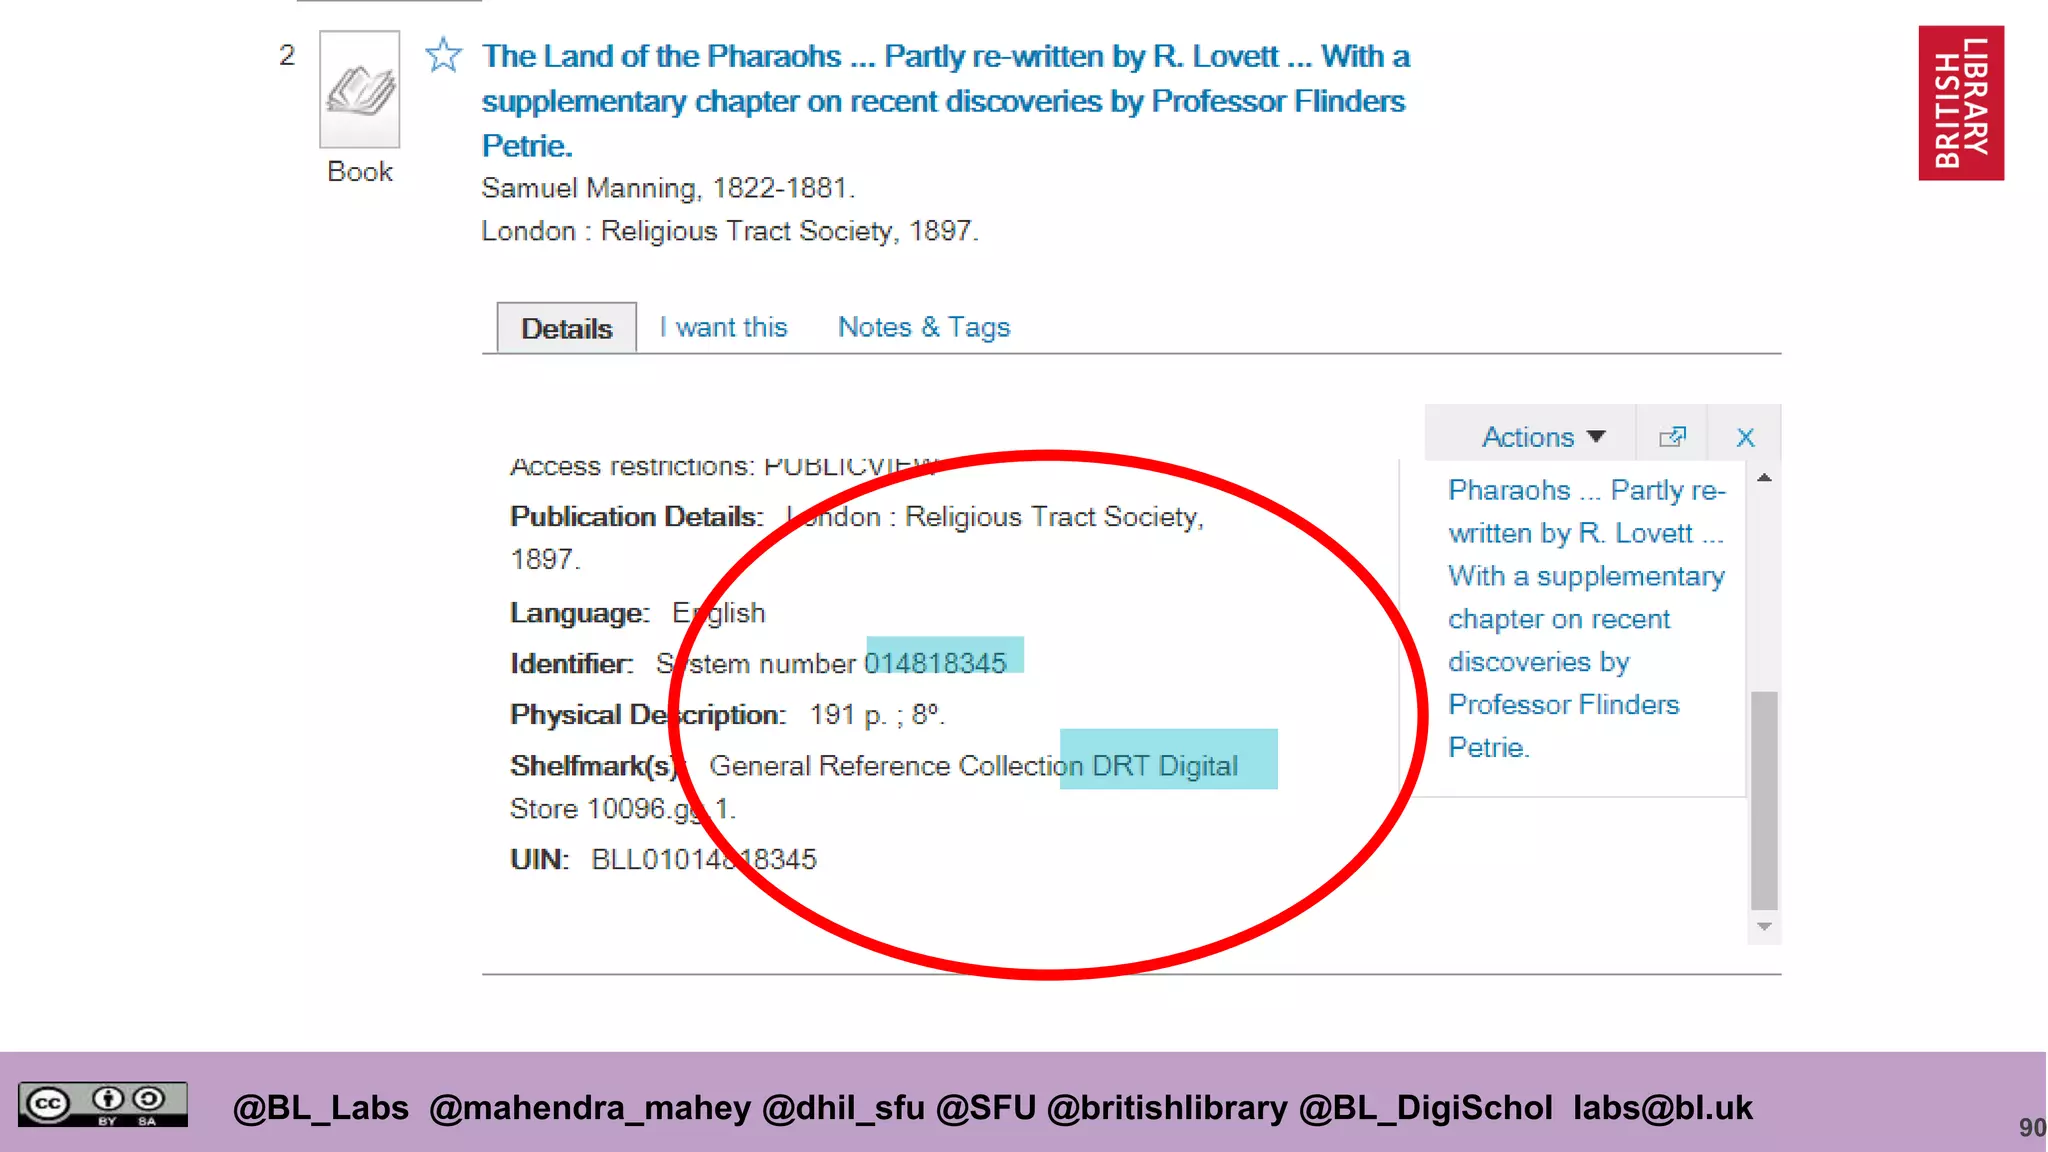Screen dimensions: 2048x1152
Task: Click the labs@bl.uk email address
Action: (1663, 1108)
